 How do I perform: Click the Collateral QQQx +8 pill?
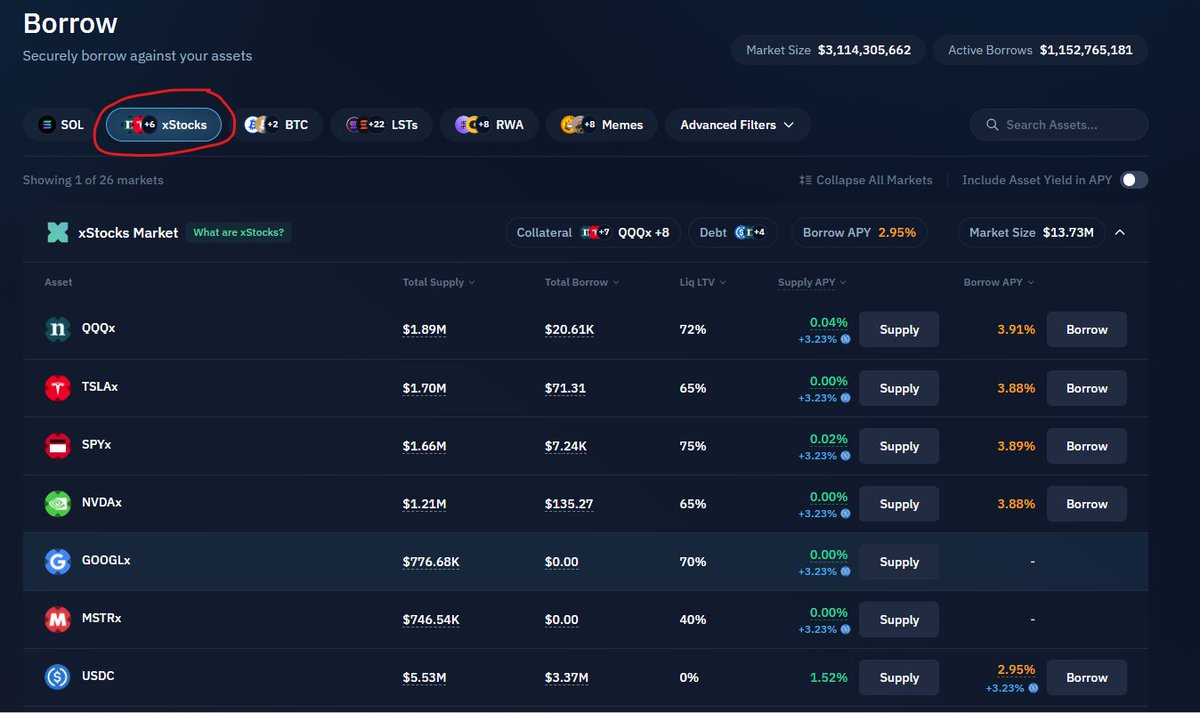593,232
